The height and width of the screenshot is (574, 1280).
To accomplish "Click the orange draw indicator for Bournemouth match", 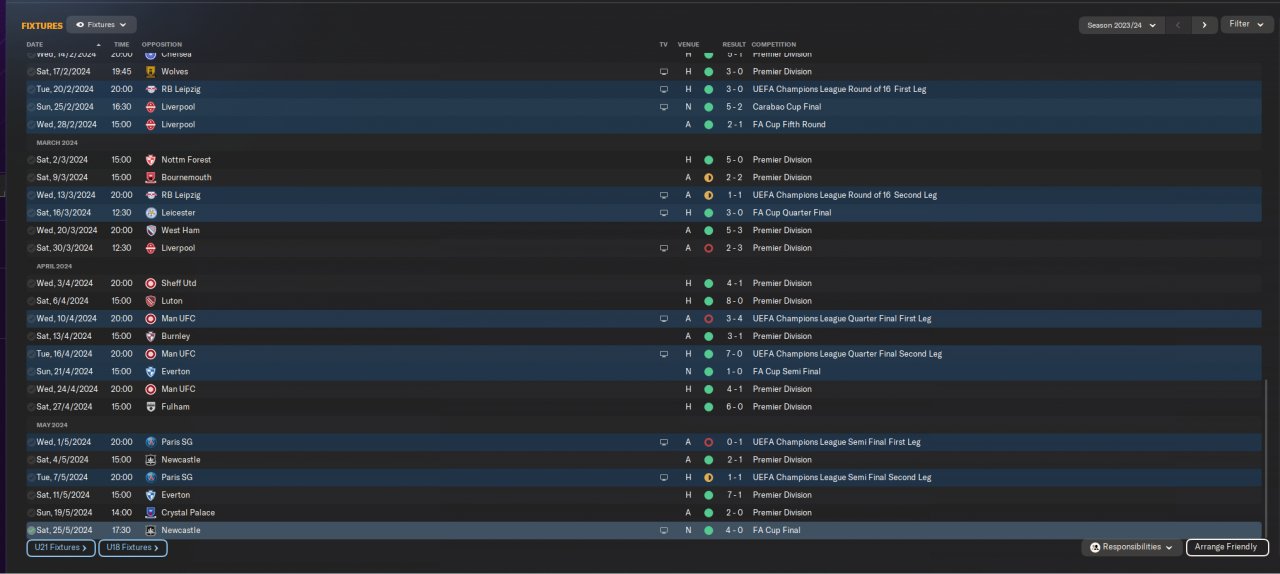I will [708, 178].
